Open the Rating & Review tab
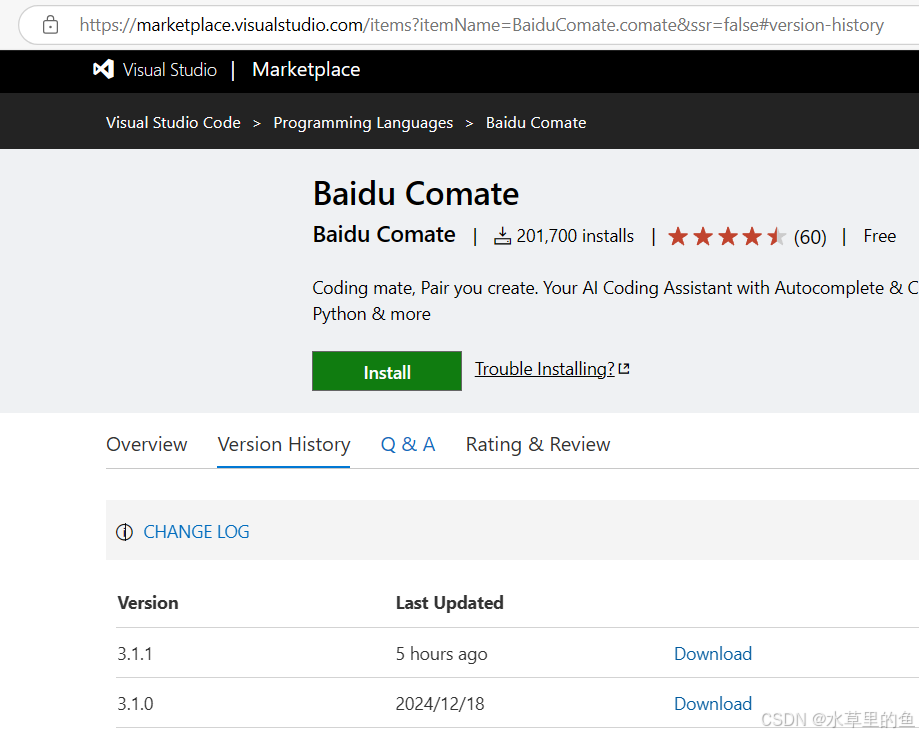This screenshot has width=919, height=735. click(x=538, y=444)
